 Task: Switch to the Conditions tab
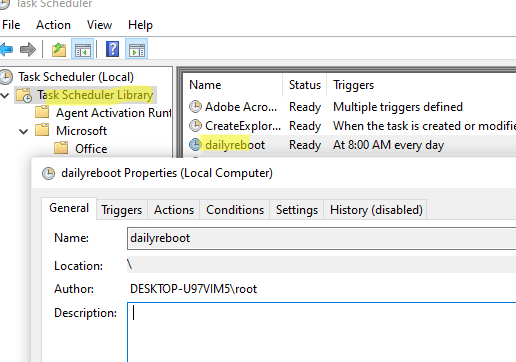click(x=235, y=210)
